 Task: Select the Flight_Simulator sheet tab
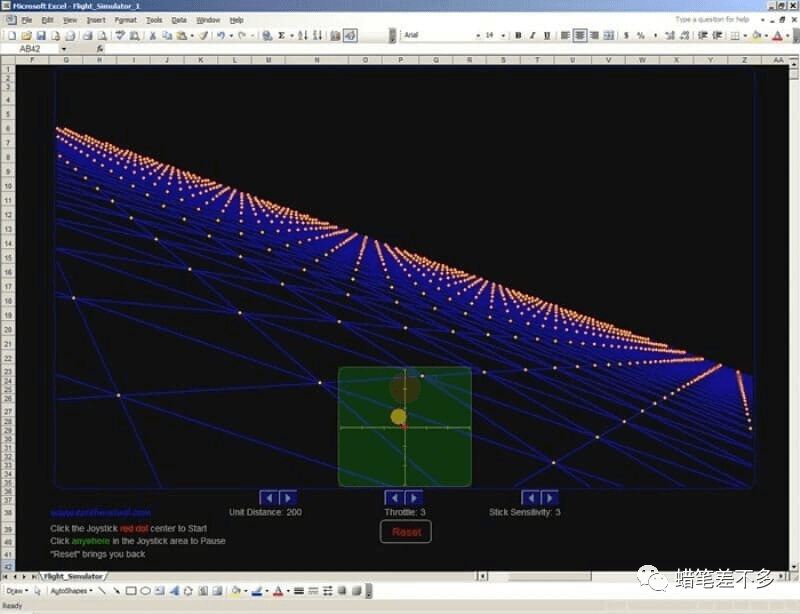tap(73, 576)
